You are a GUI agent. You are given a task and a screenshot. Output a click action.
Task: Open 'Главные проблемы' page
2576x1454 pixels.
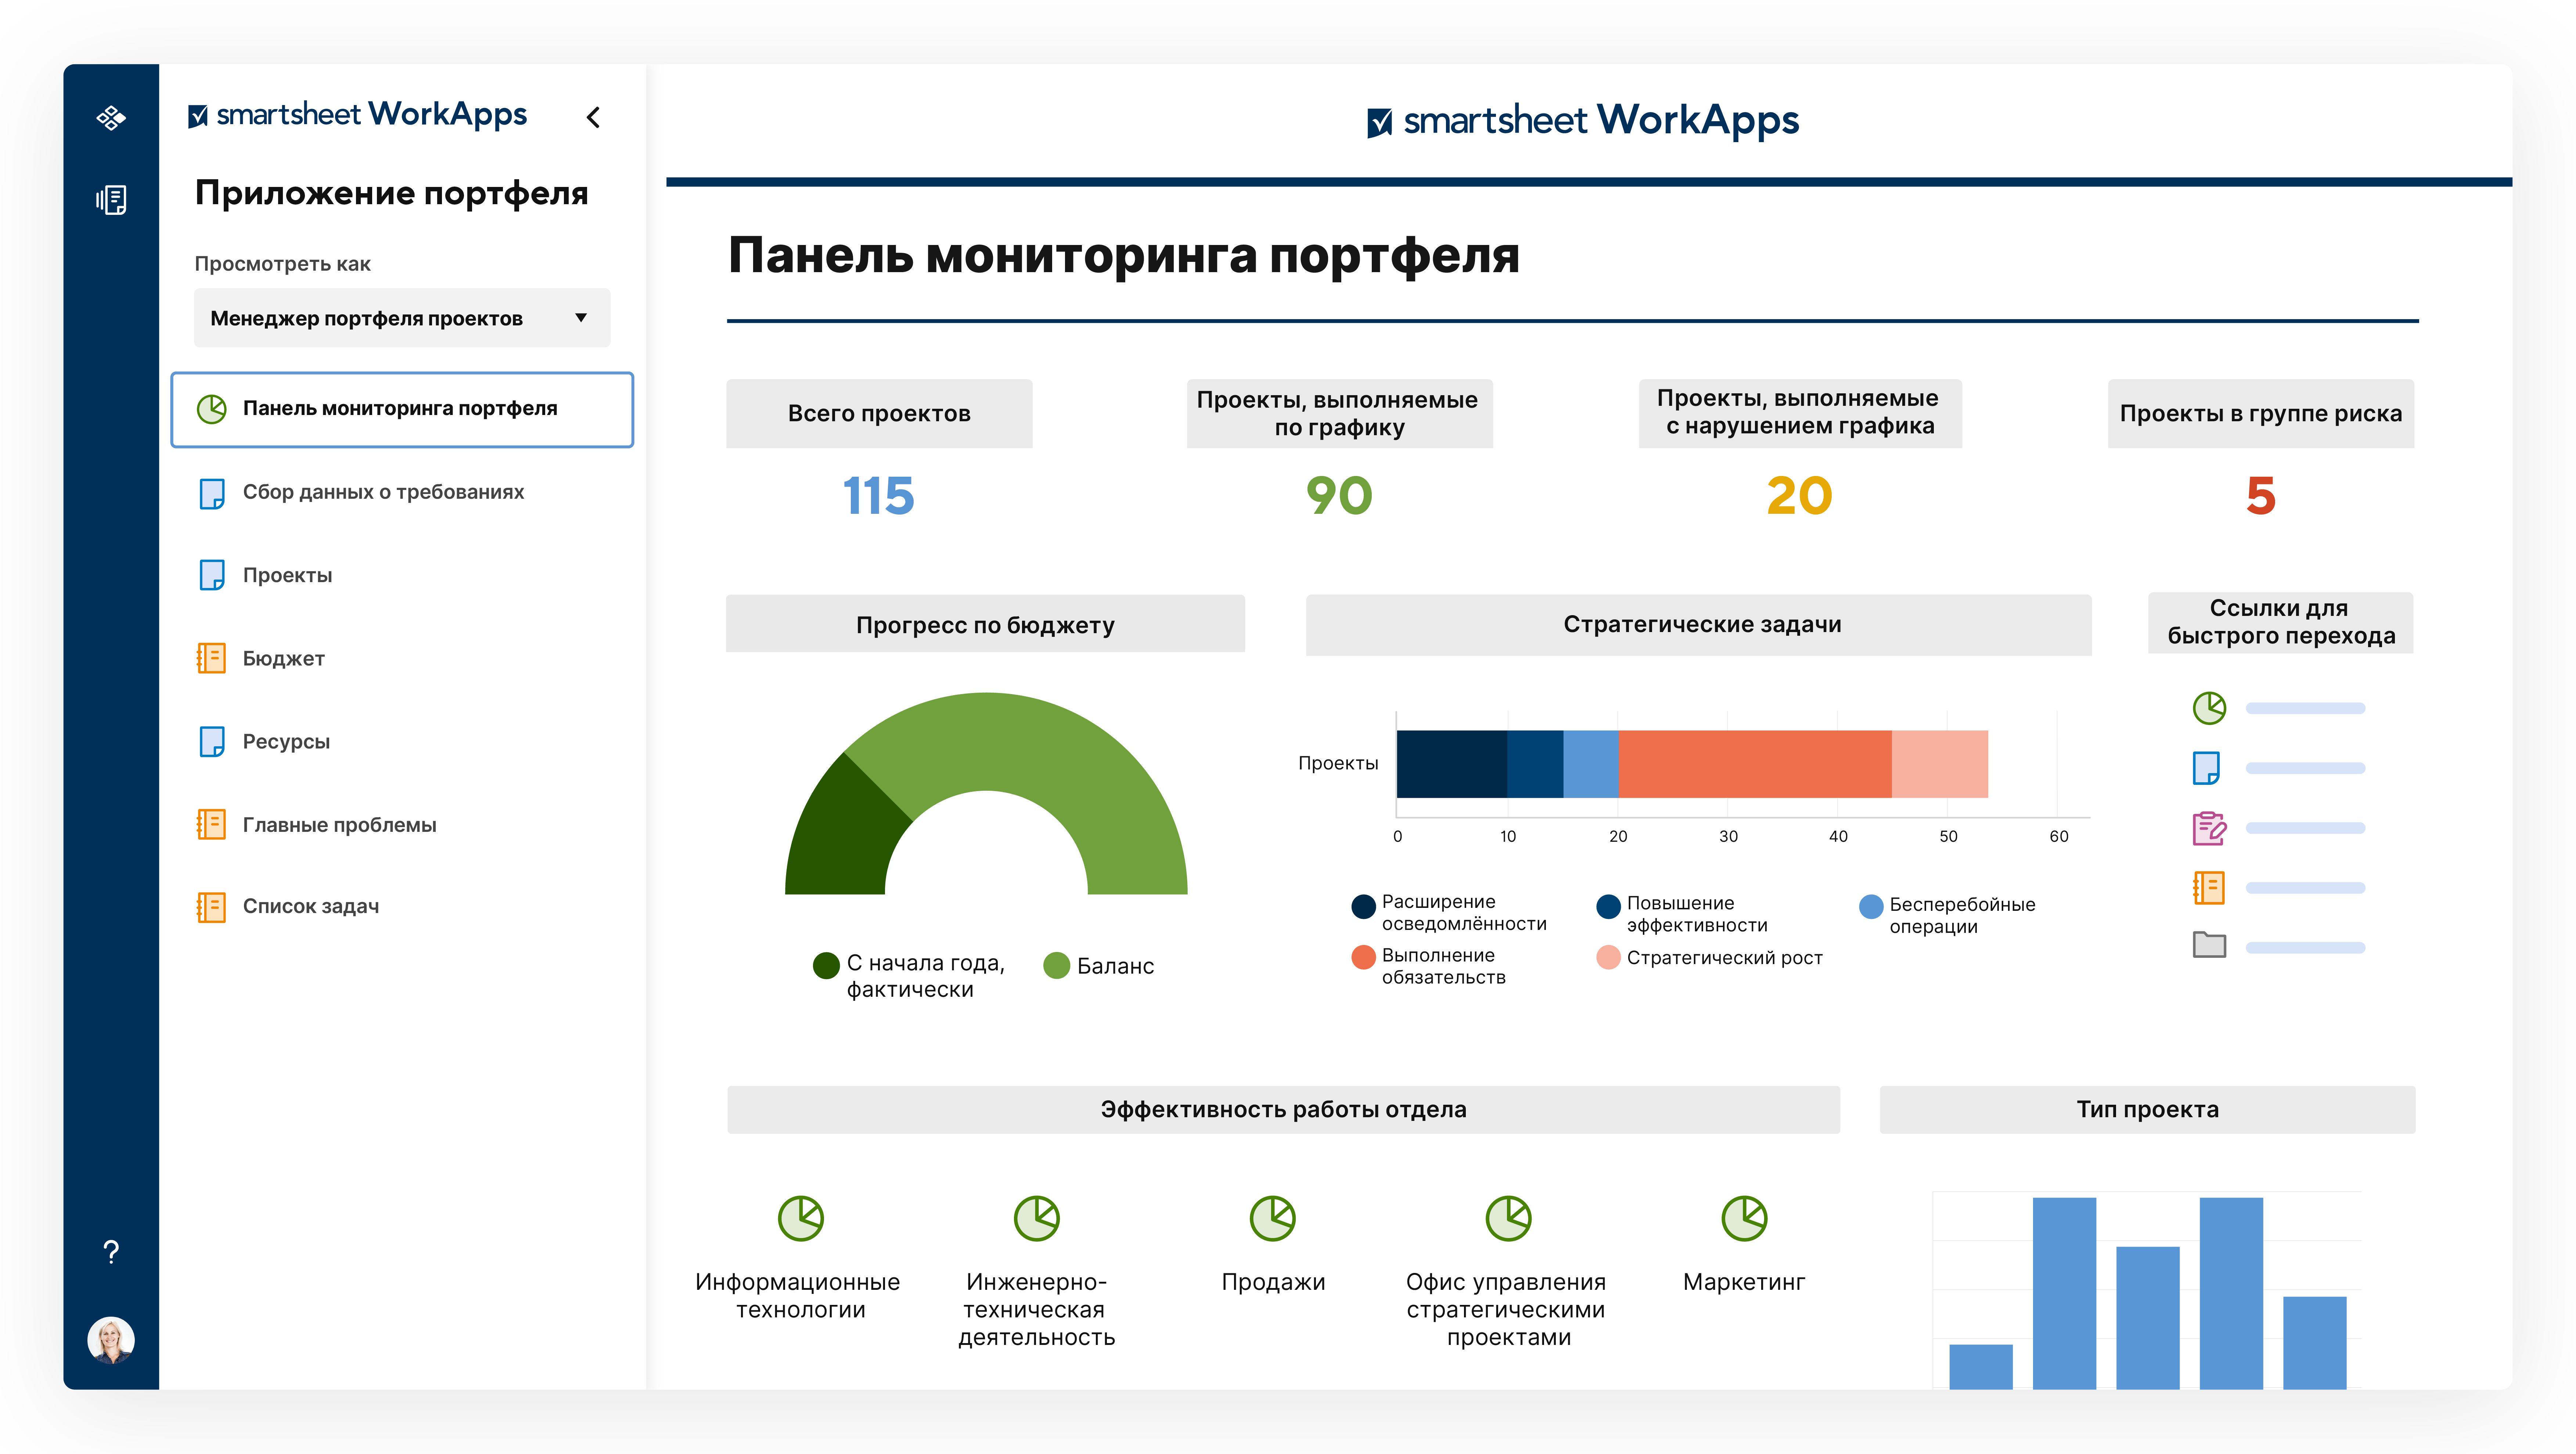(339, 825)
